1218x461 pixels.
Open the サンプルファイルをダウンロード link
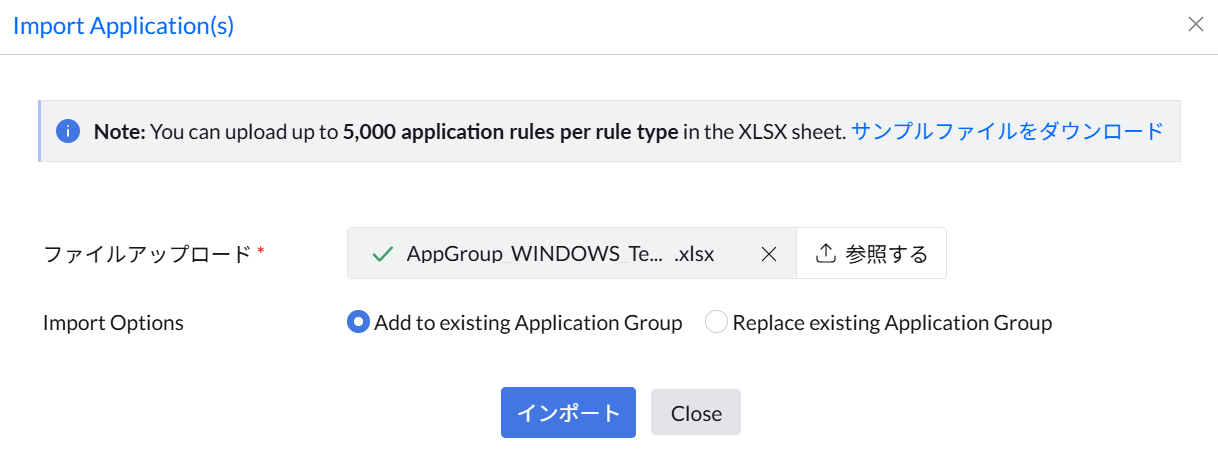click(x=1007, y=131)
